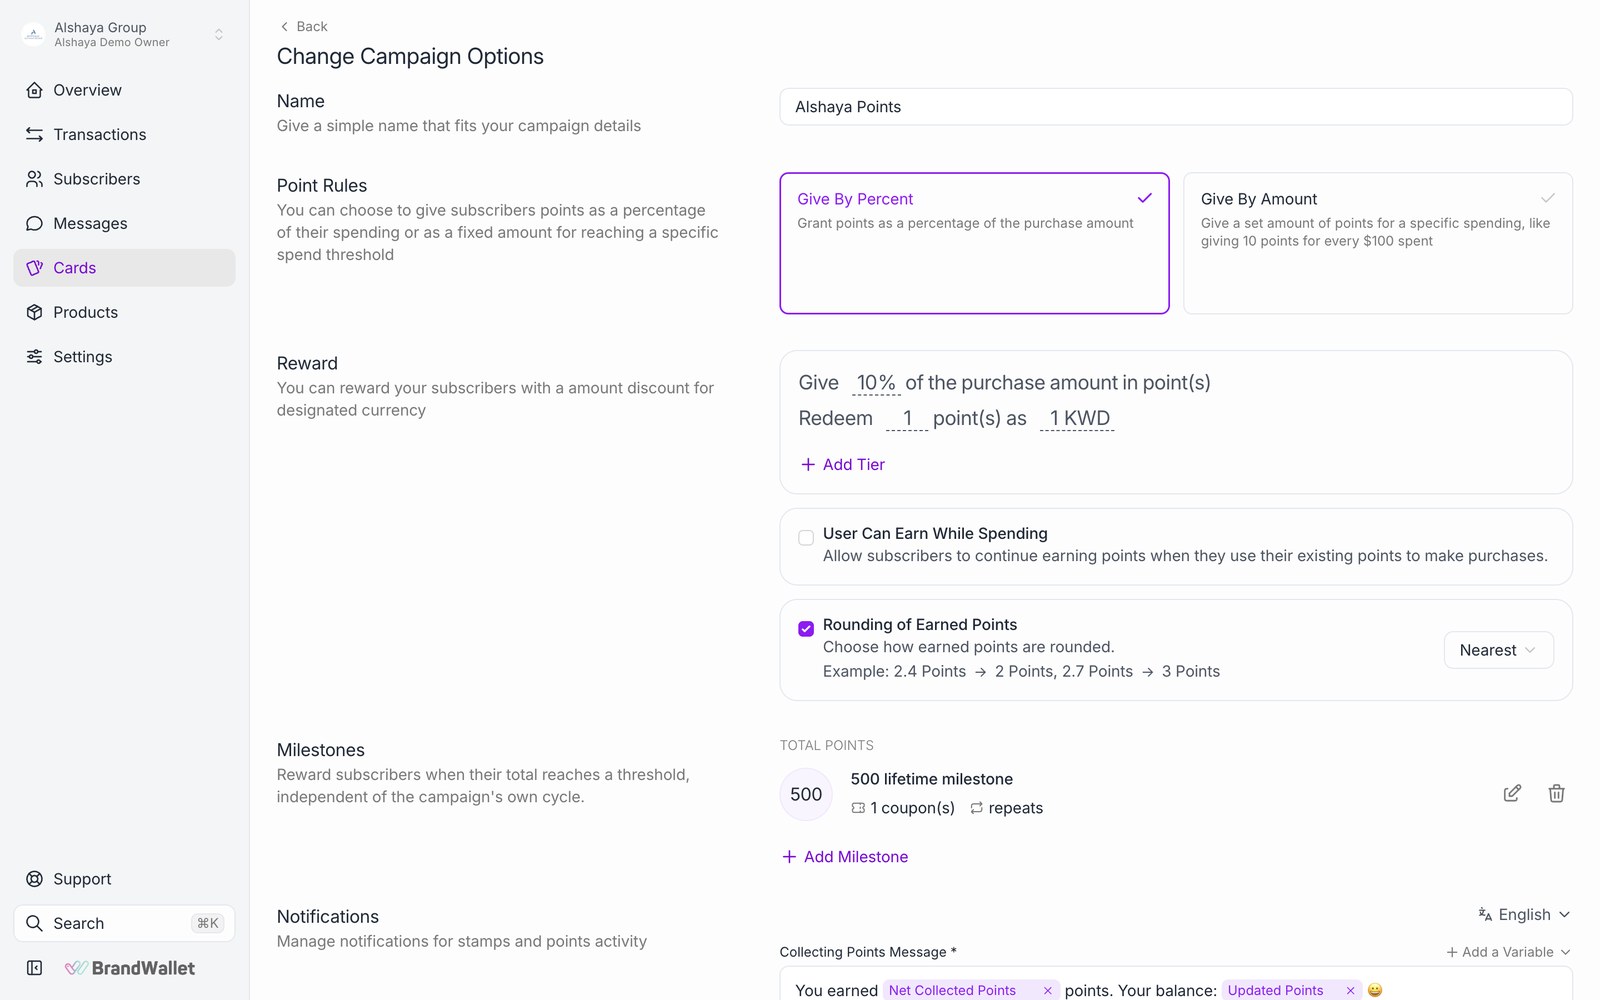The height and width of the screenshot is (1000, 1600).
Task: Go to the Transactions section
Action: [124, 134]
